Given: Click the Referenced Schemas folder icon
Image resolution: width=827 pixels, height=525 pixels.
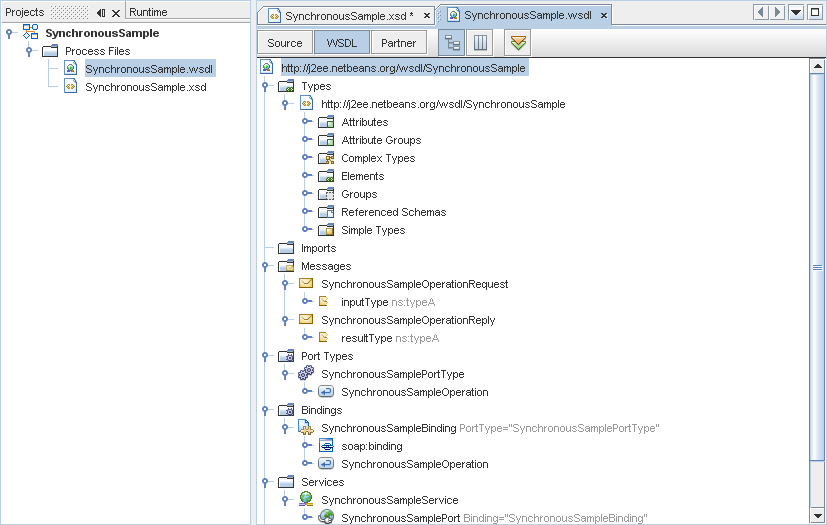Looking at the screenshot, I should (x=326, y=212).
